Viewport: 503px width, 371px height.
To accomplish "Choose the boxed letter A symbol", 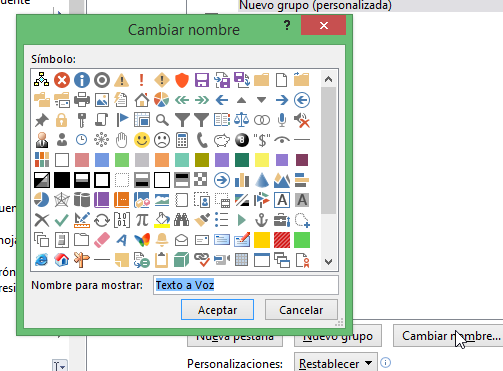I will (282, 200).
